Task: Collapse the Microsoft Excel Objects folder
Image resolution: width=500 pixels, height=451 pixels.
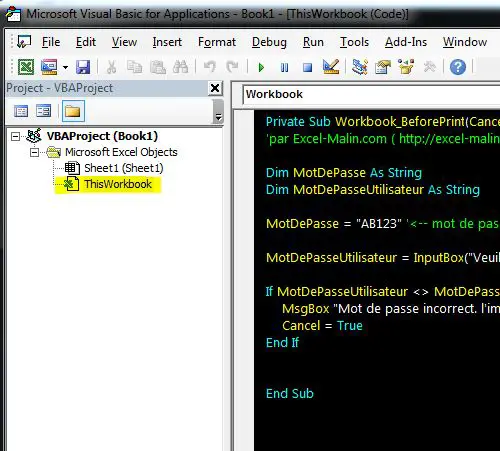Action: click(34, 153)
